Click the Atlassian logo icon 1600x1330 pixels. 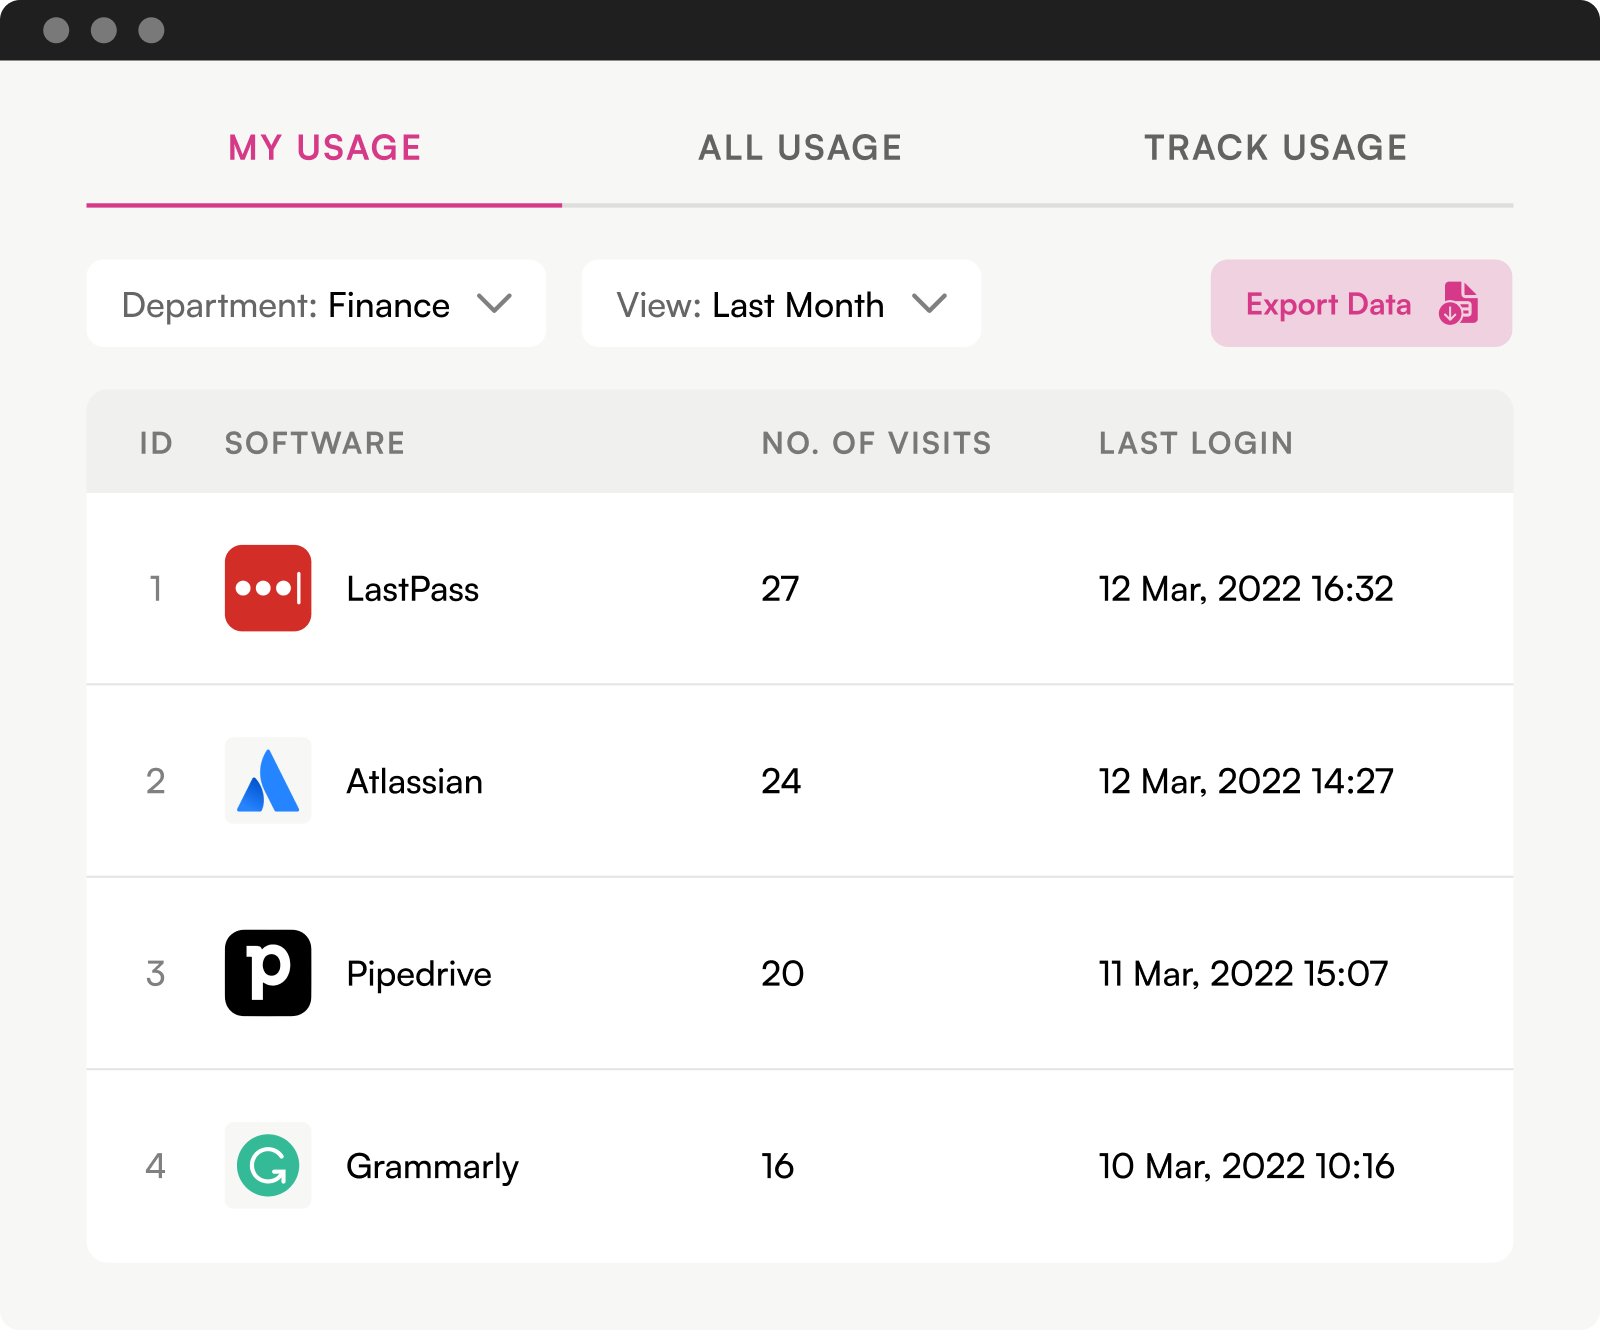pos(268,781)
